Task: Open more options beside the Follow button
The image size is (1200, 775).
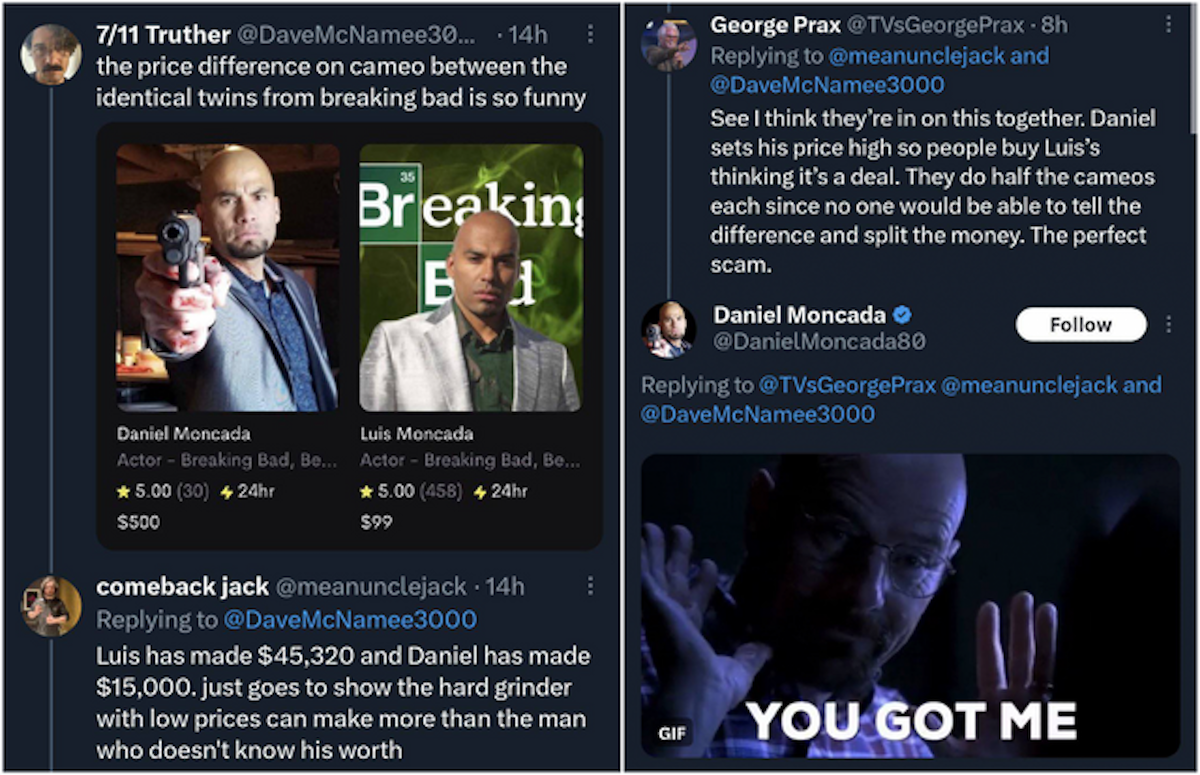Action: (x=1167, y=324)
